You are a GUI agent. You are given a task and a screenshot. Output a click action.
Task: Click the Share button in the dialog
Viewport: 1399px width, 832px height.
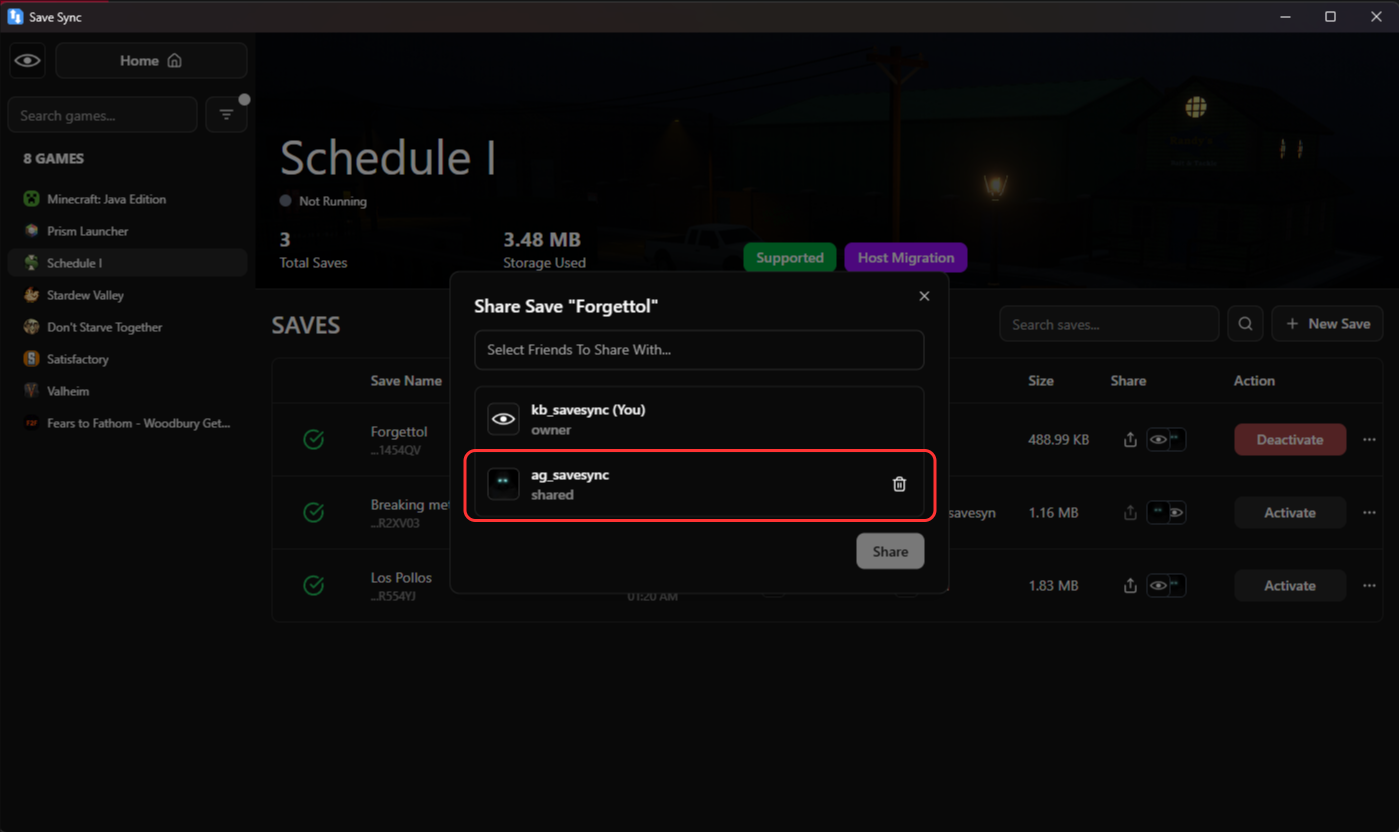890,551
